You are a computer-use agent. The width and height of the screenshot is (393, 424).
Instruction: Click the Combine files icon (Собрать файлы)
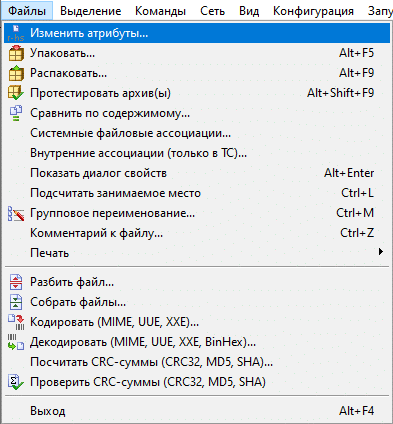coord(16,302)
